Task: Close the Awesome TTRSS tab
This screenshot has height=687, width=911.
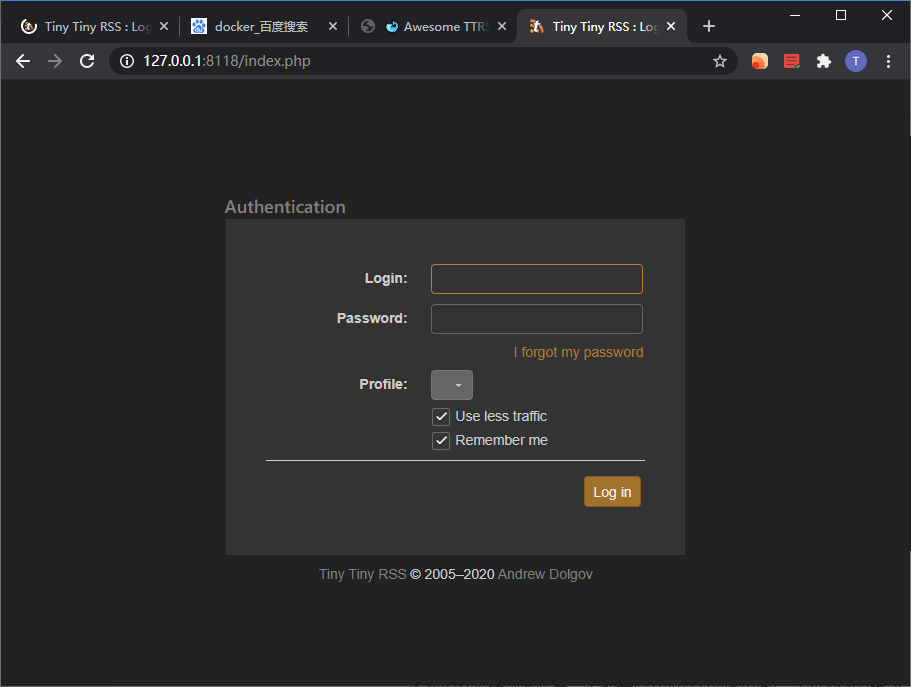Action: pyautogui.click(x=502, y=27)
